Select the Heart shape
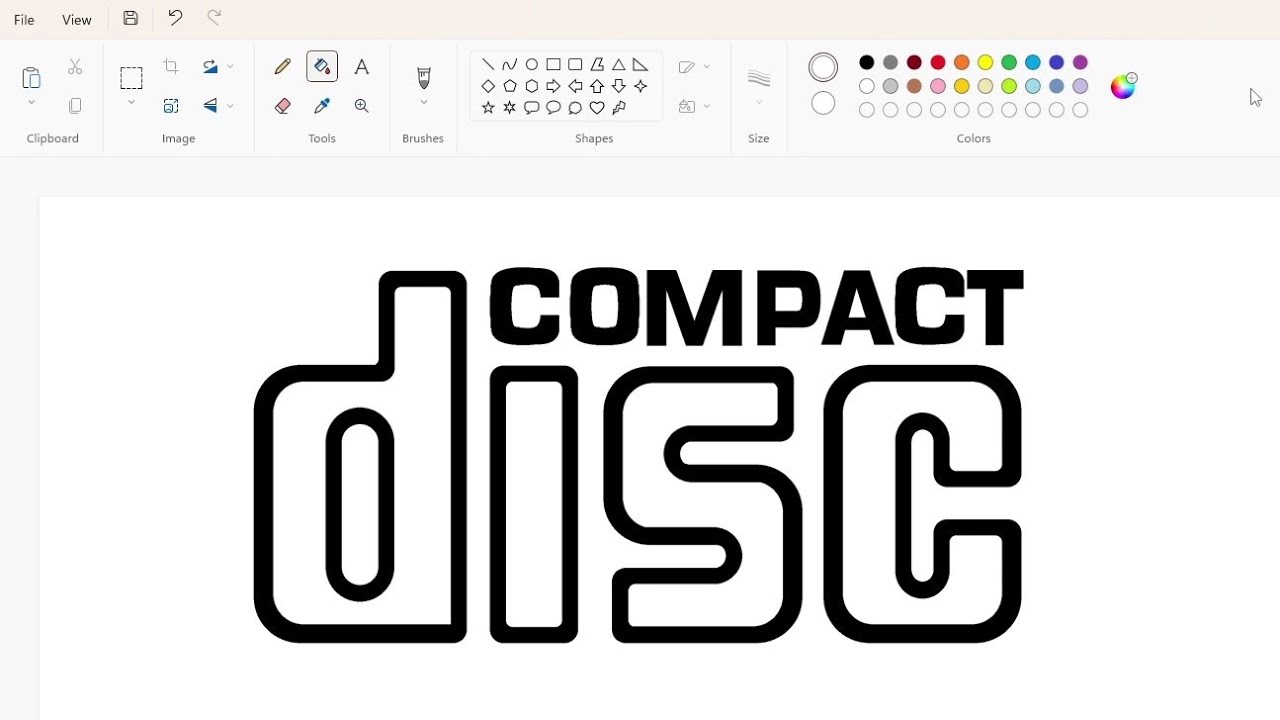Screen dimensions: 1280x720 597,108
